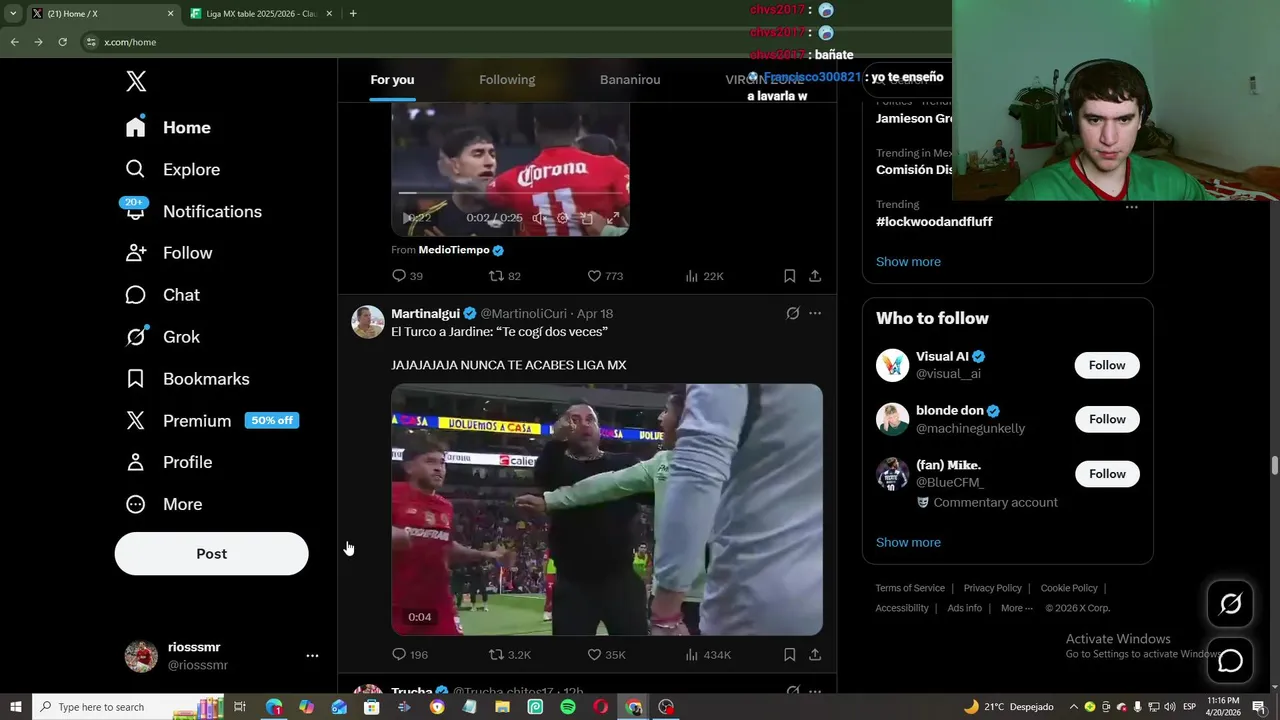Bookmark the Martinalgui post
This screenshot has height=720, width=1280.
pyautogui.click(x=789, y=655)
